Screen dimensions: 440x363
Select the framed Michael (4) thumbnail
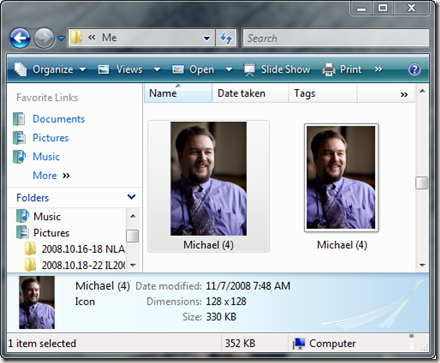(x=341, y=178)
